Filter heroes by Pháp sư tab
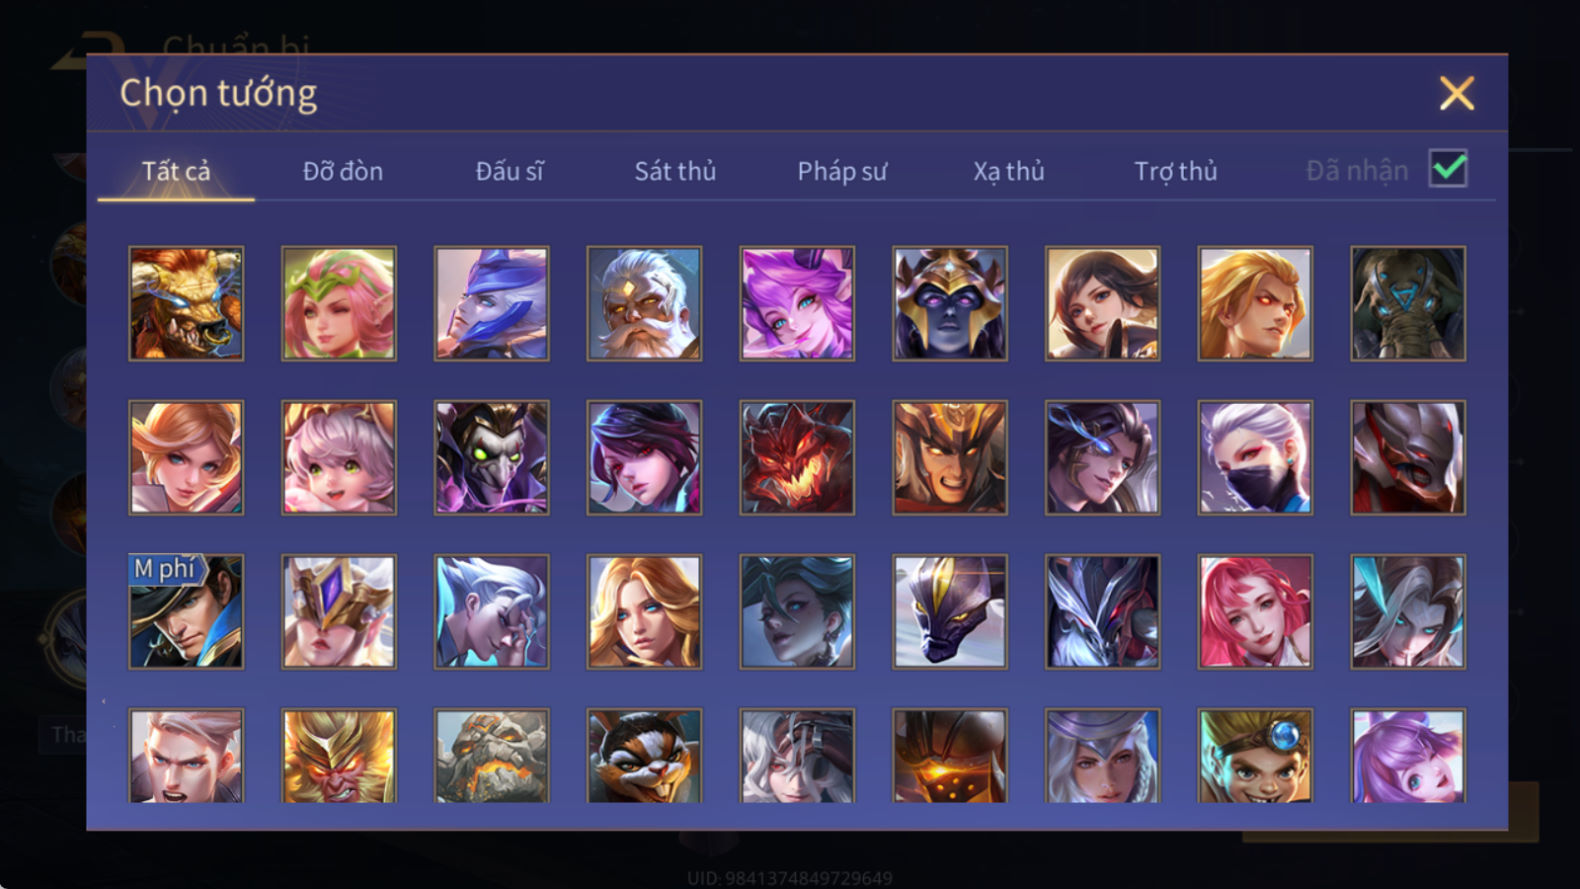 pos(842,171)
